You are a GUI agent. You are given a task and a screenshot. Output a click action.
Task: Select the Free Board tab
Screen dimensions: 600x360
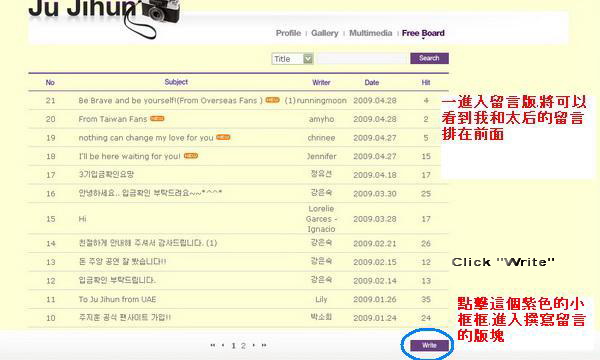click(423, 33)
